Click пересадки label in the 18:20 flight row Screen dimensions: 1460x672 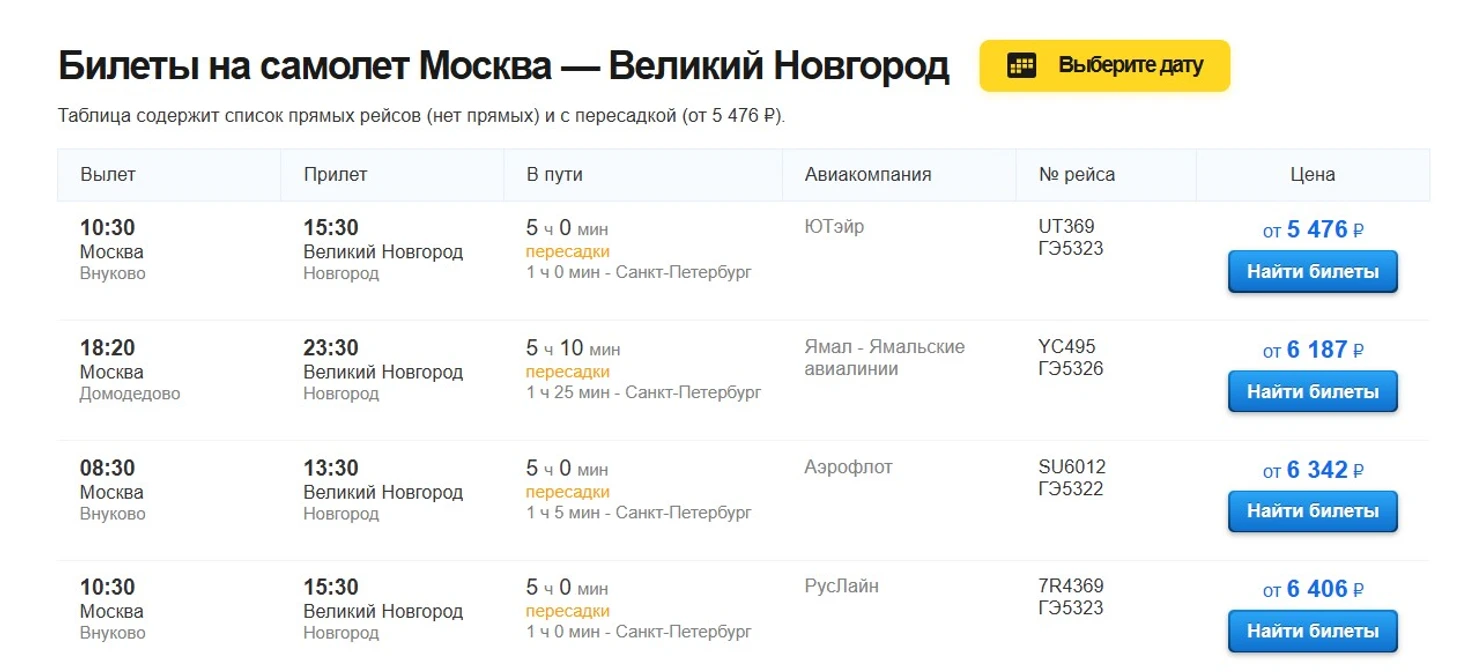(x=567, y=371)
